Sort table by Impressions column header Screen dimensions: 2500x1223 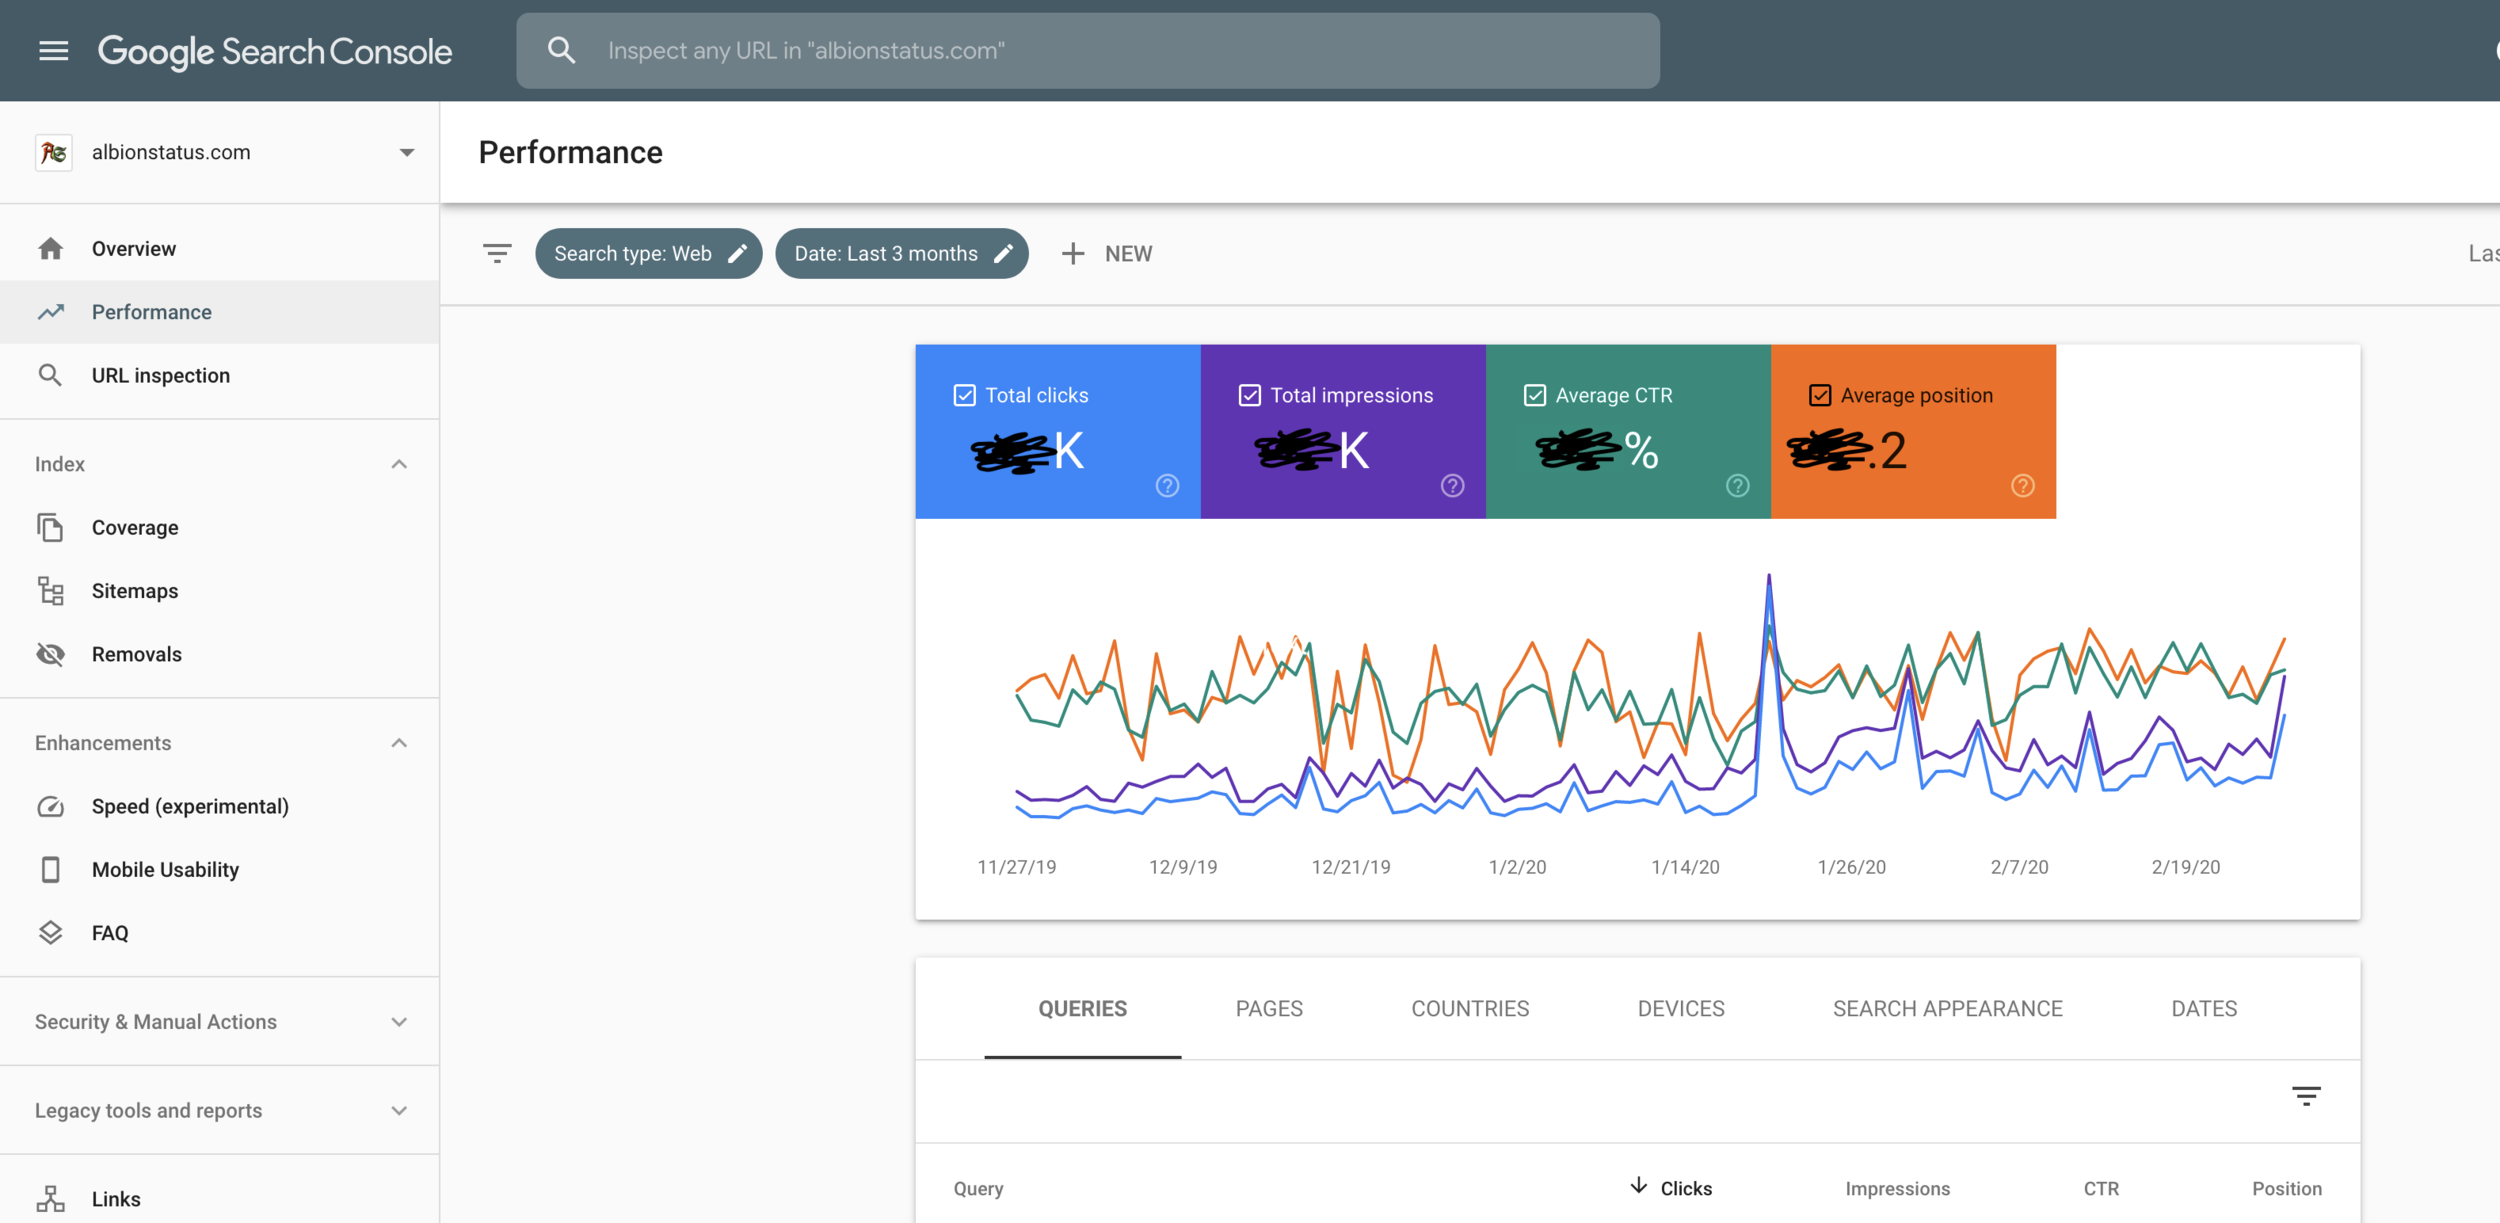pyautogui.click(x=1898, y=1189)
